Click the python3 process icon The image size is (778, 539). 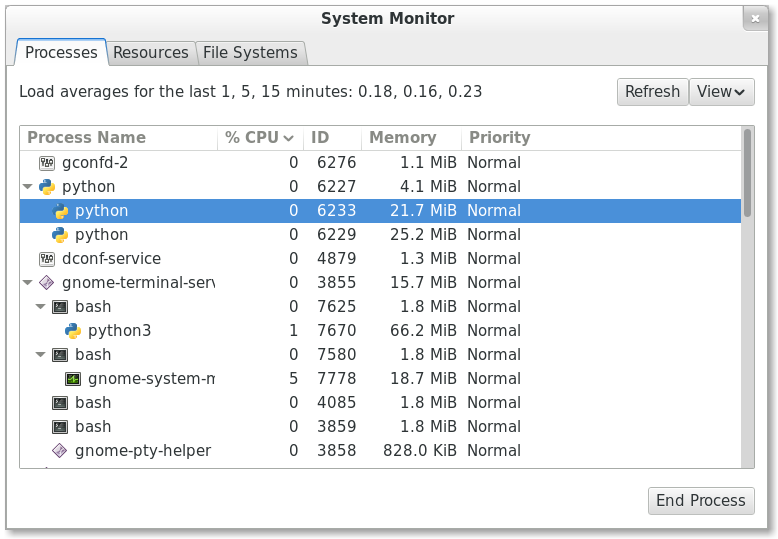coord(73,331)
